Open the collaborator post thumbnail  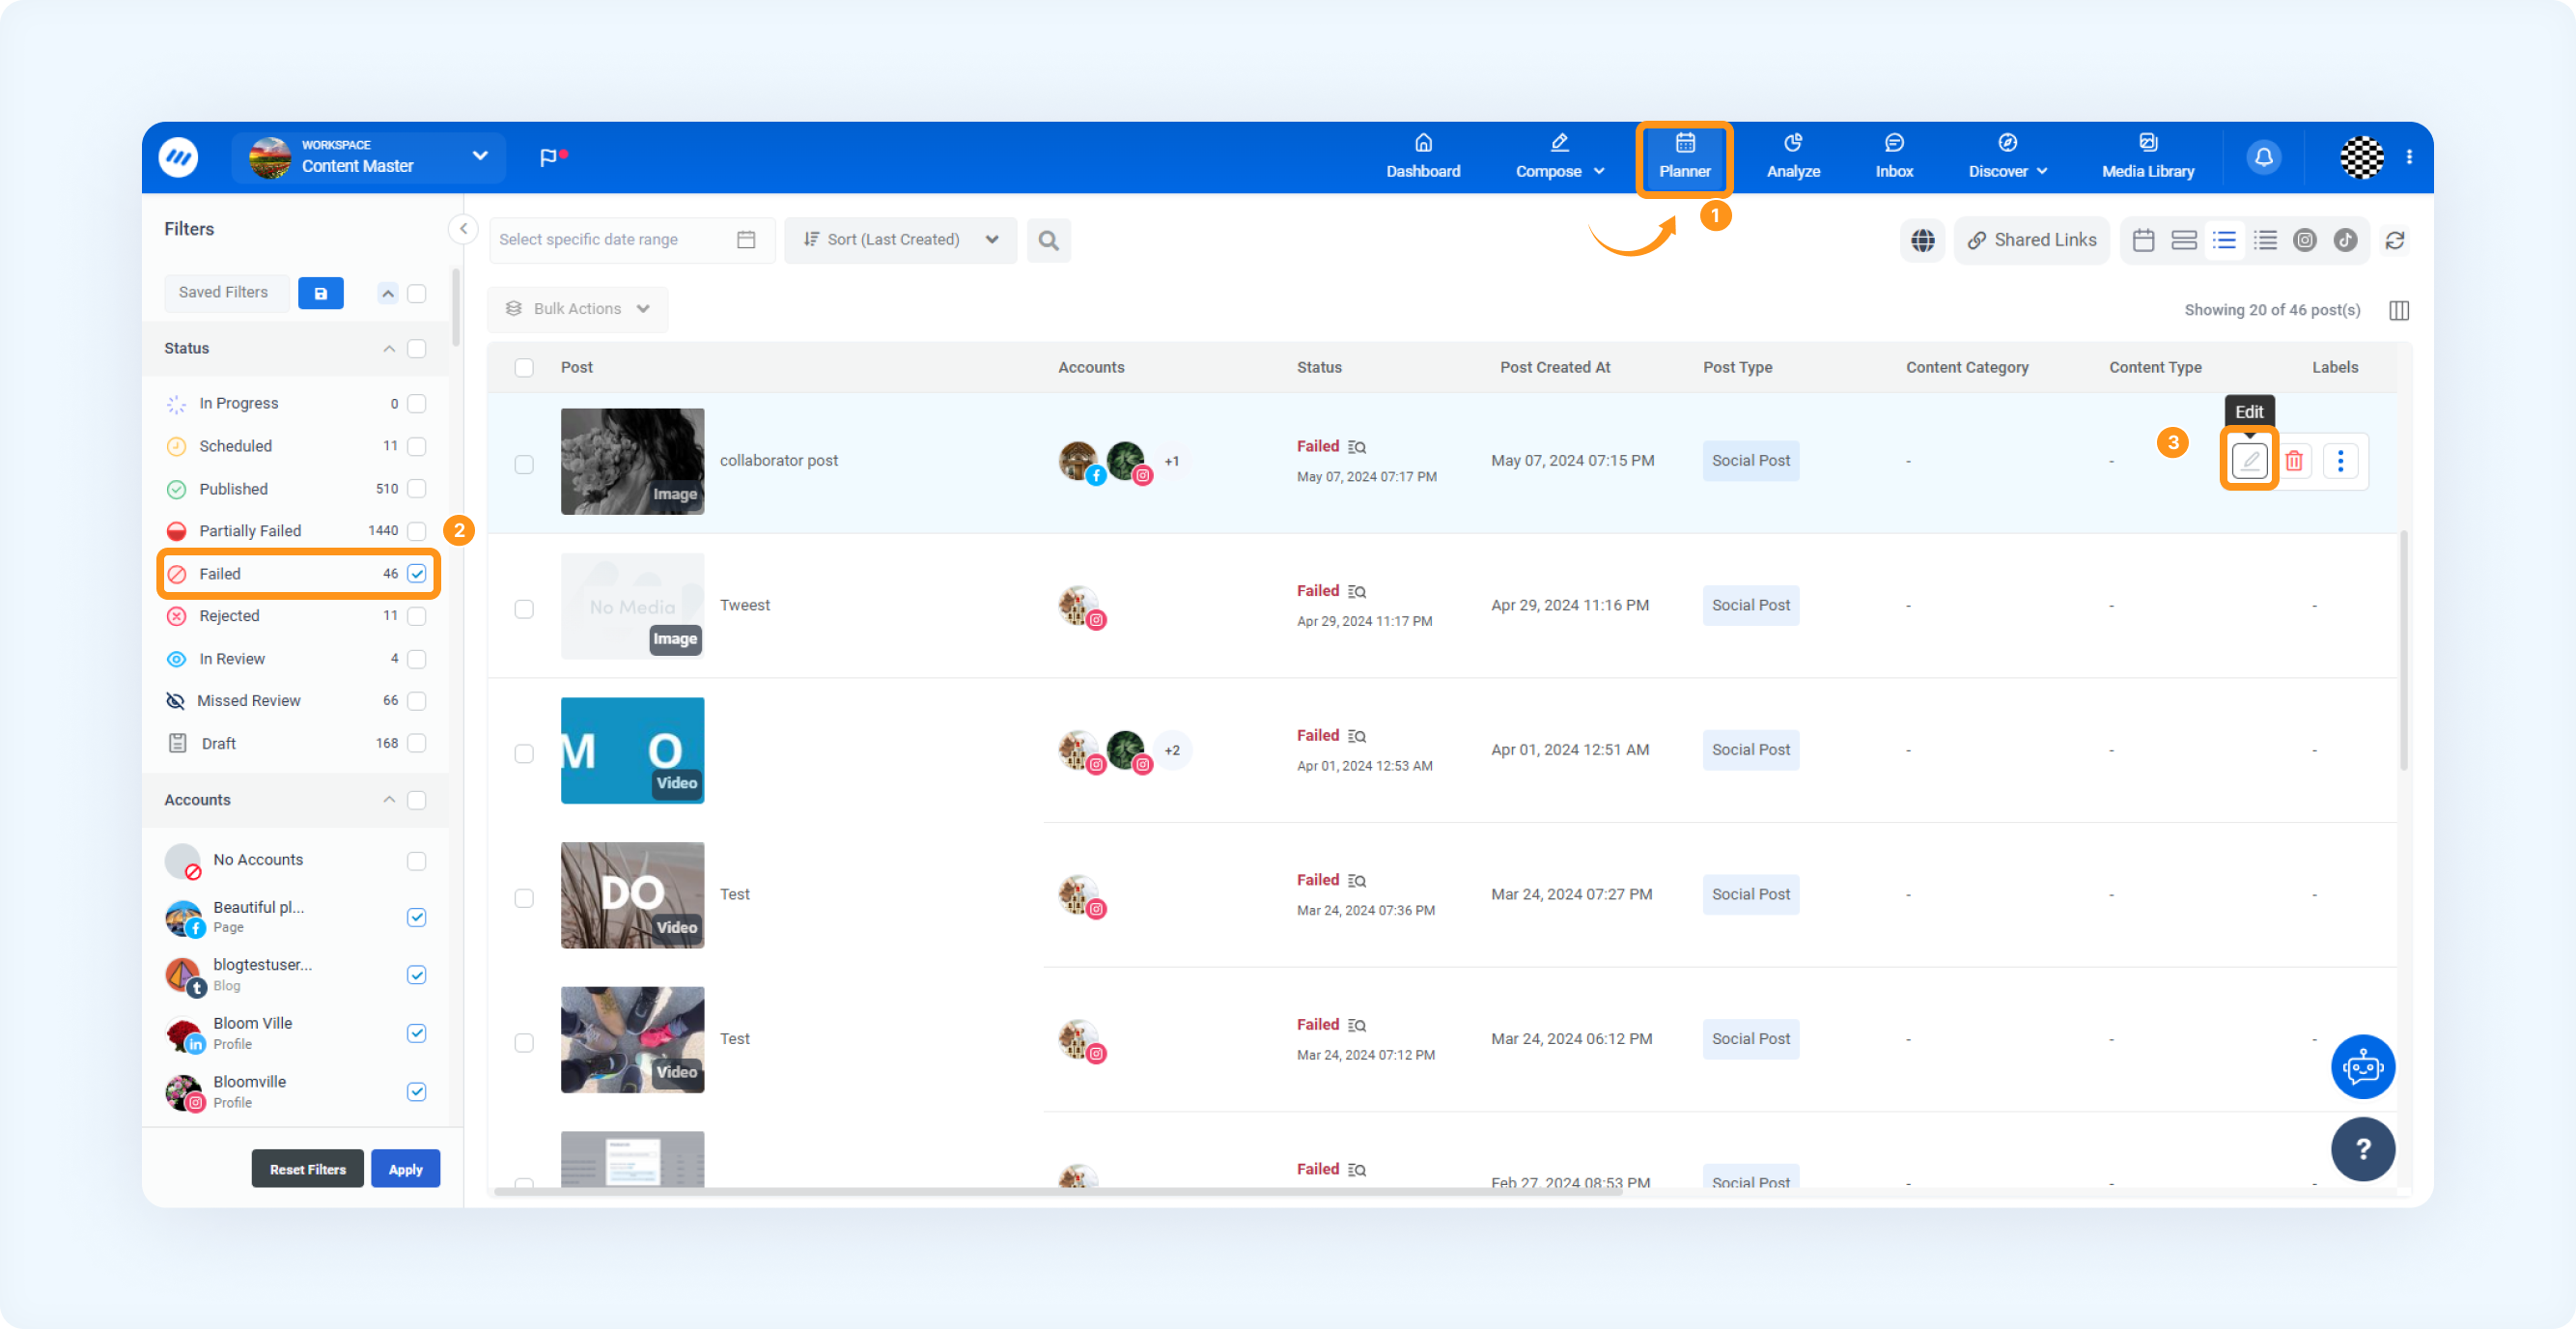click(x=632, y=461)
